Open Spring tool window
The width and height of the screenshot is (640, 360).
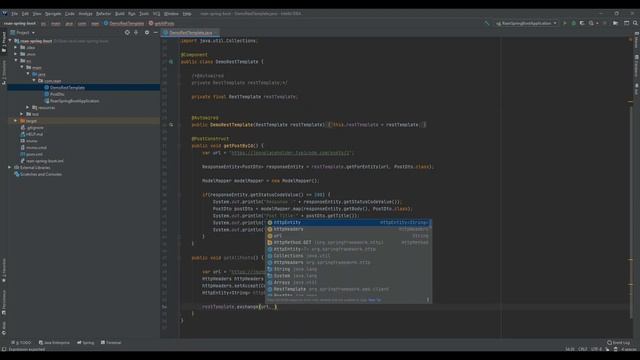(x=86, y=342)
